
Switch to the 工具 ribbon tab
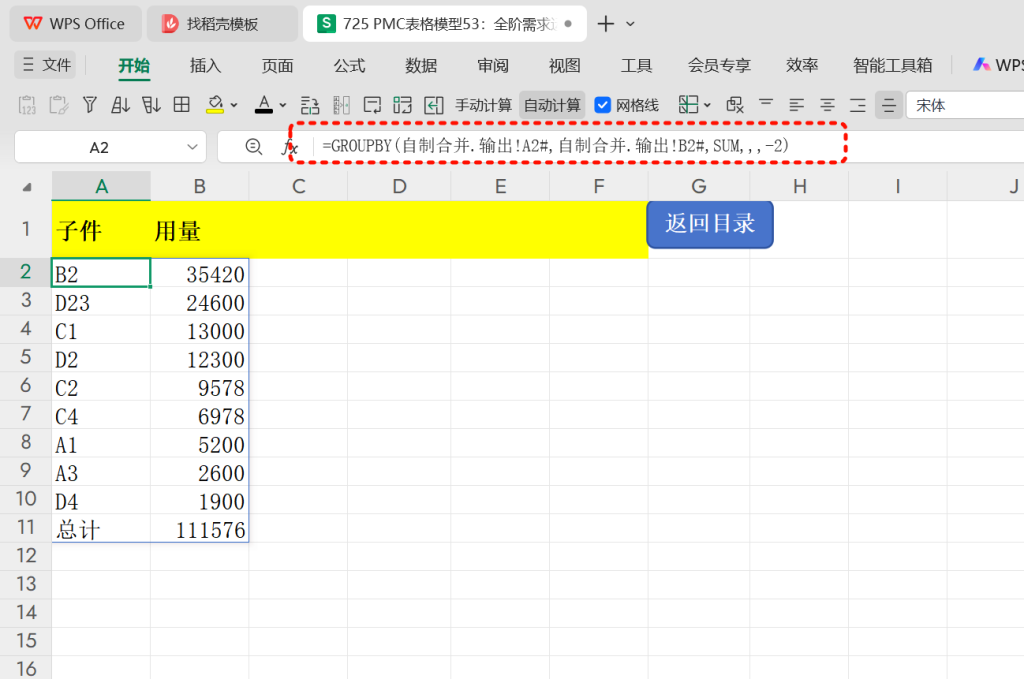[637, 65]
